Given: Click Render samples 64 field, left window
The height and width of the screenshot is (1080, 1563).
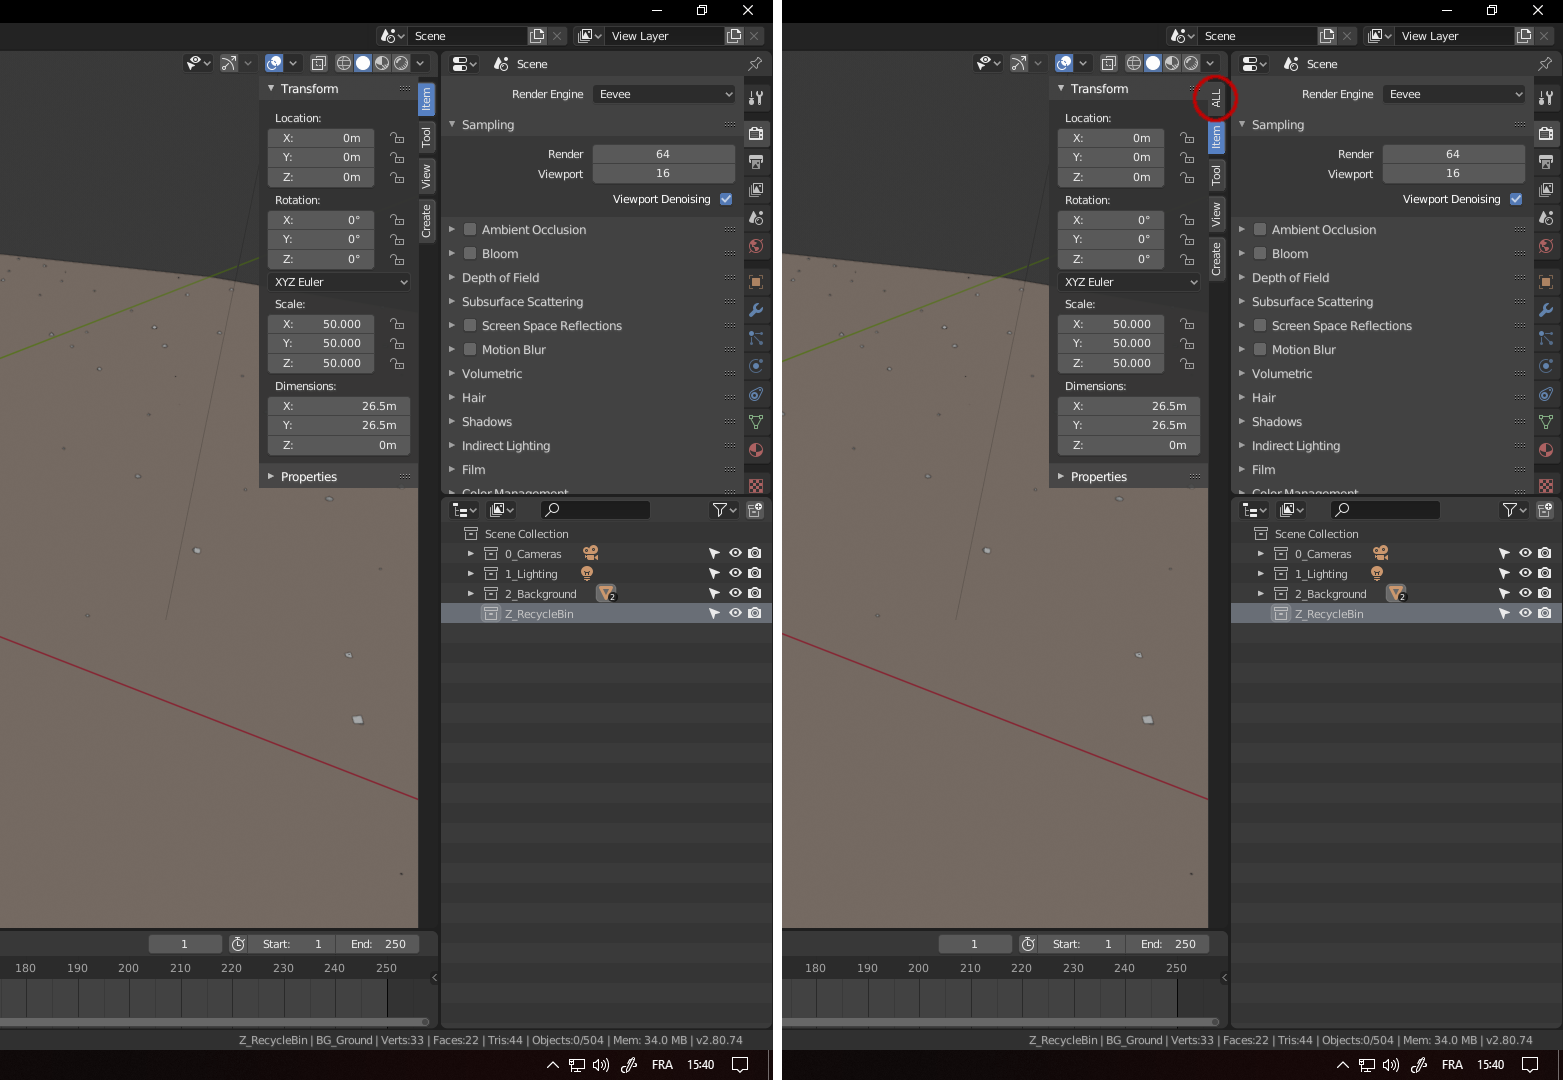Looking at the screenshot, I should click(x=663, y=154).
